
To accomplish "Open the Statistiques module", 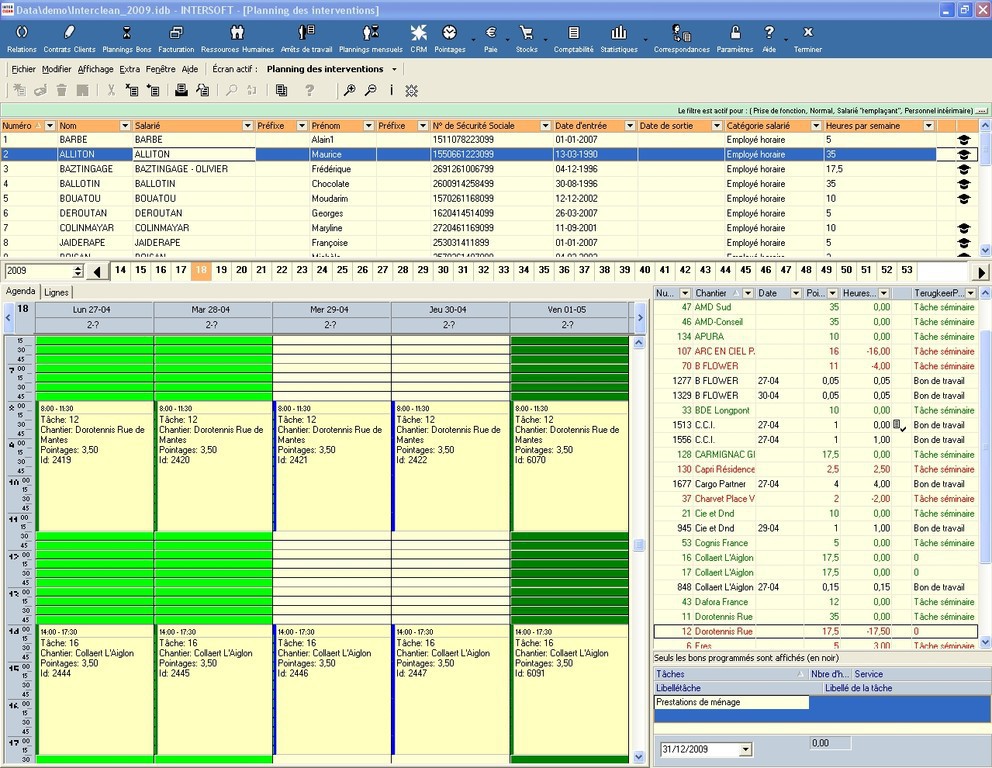I will click(619, 38).
